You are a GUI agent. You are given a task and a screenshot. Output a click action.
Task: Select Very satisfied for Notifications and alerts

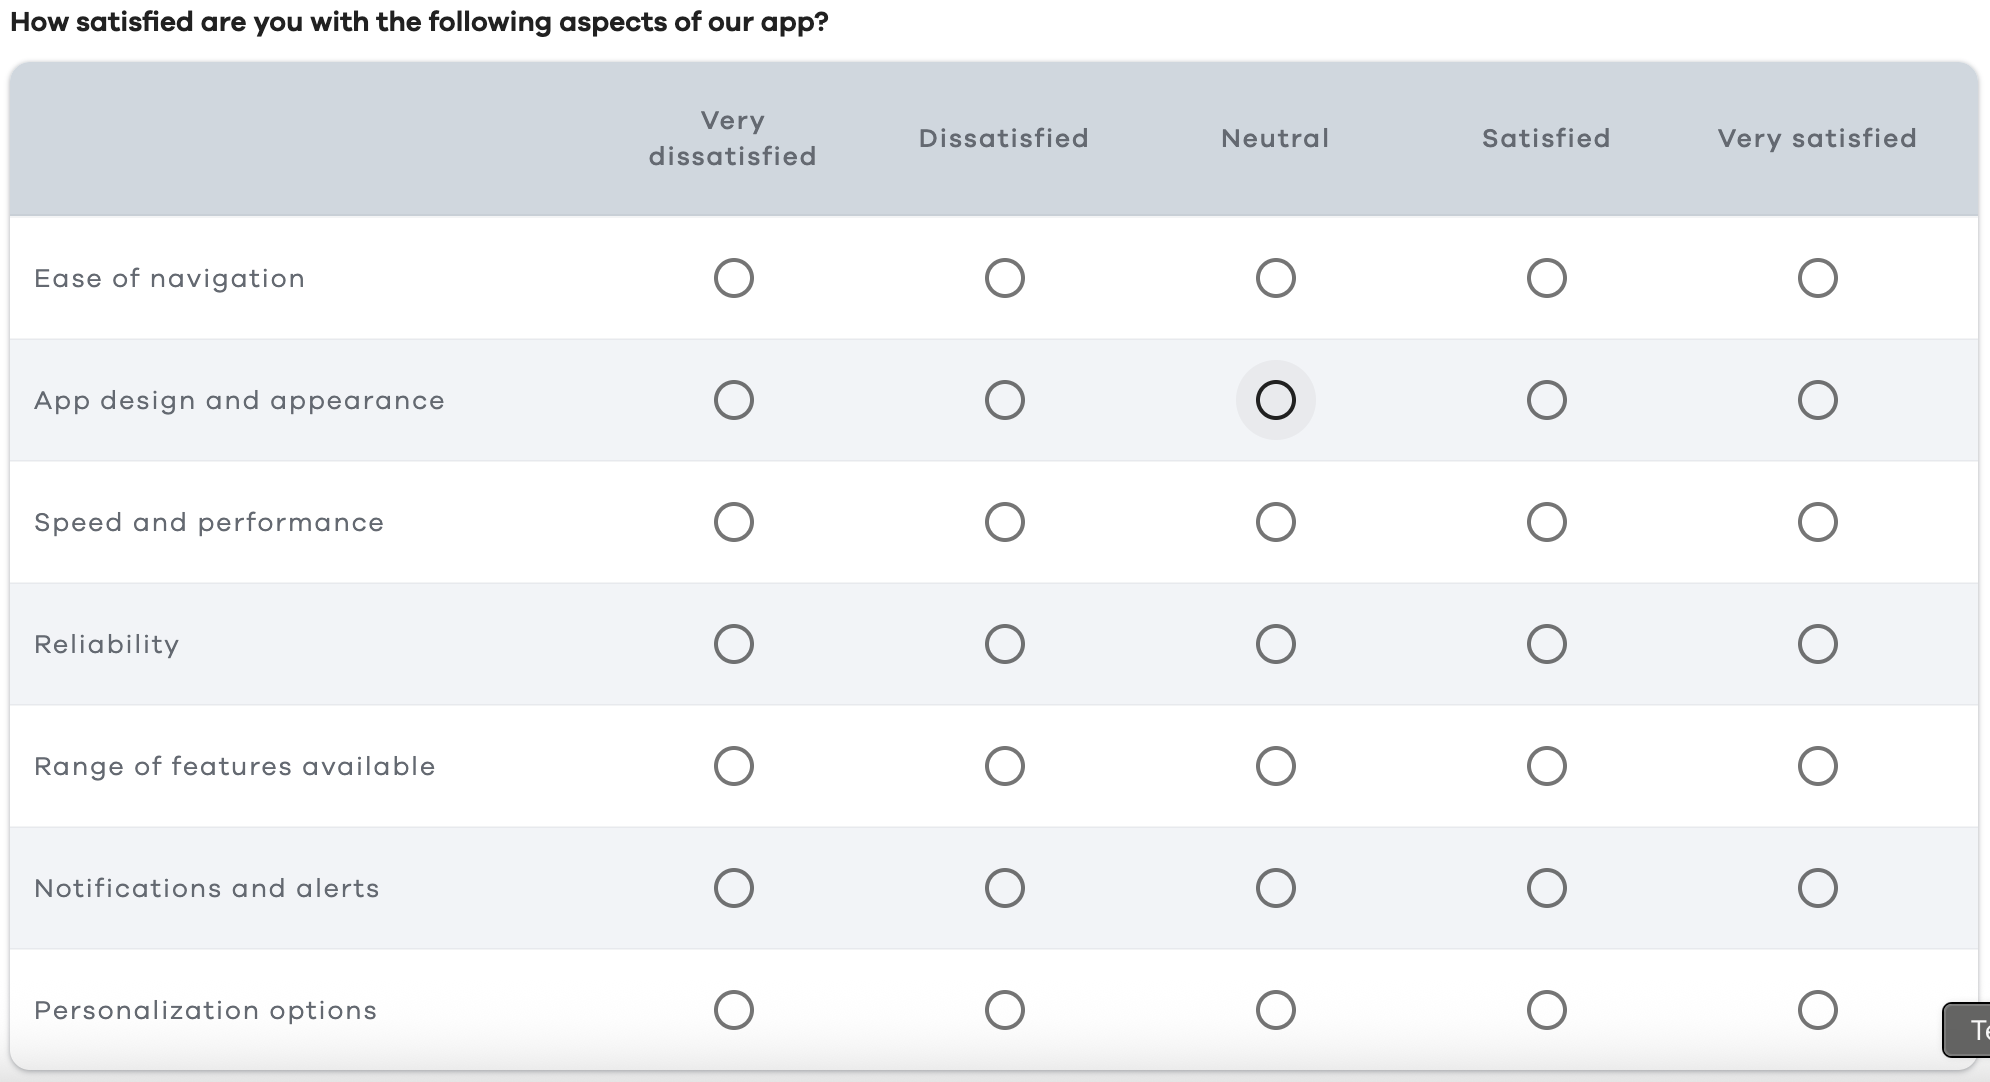(1818, 887)
